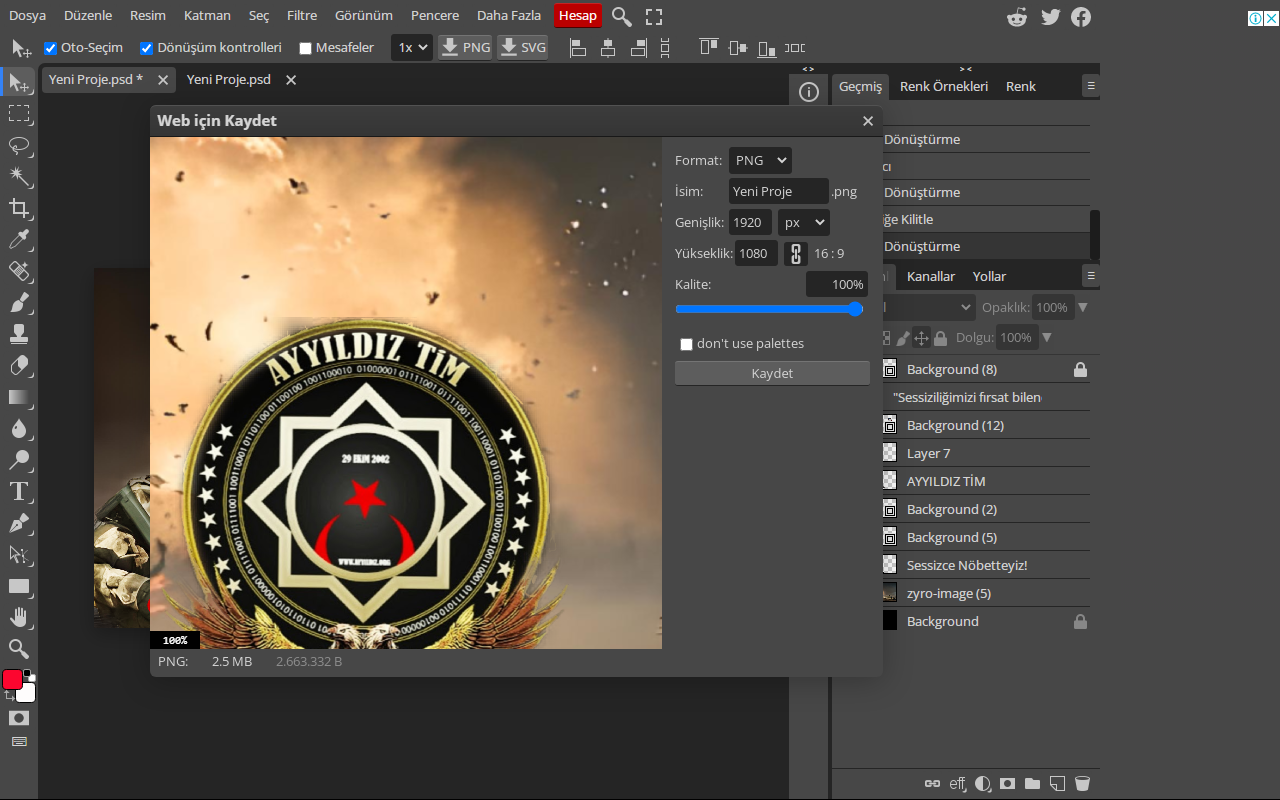This screenshot has width=1280, height=800.
Task: Select the Spot Healing bandage tool
Action: click(x=19, y=271)
